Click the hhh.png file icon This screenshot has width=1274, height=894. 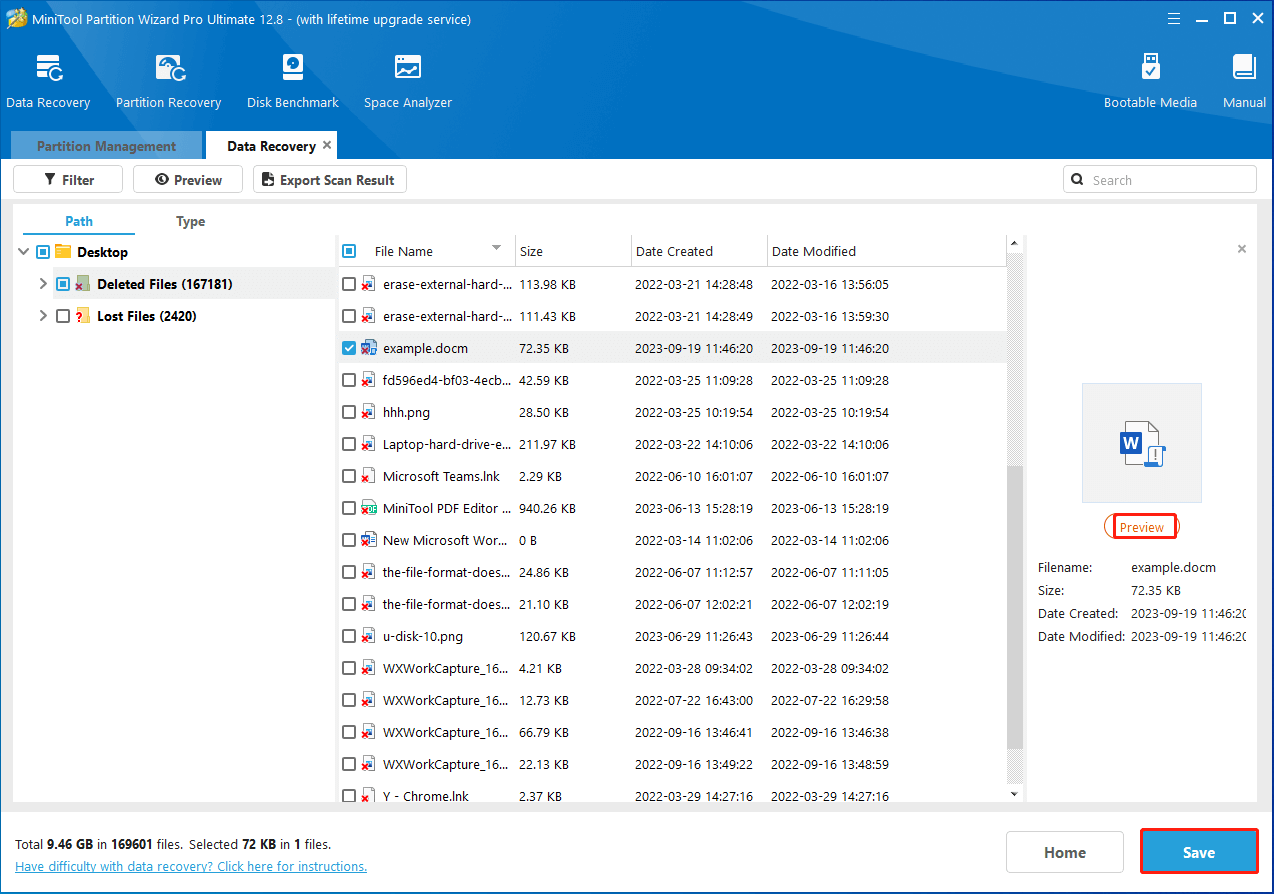369,412
